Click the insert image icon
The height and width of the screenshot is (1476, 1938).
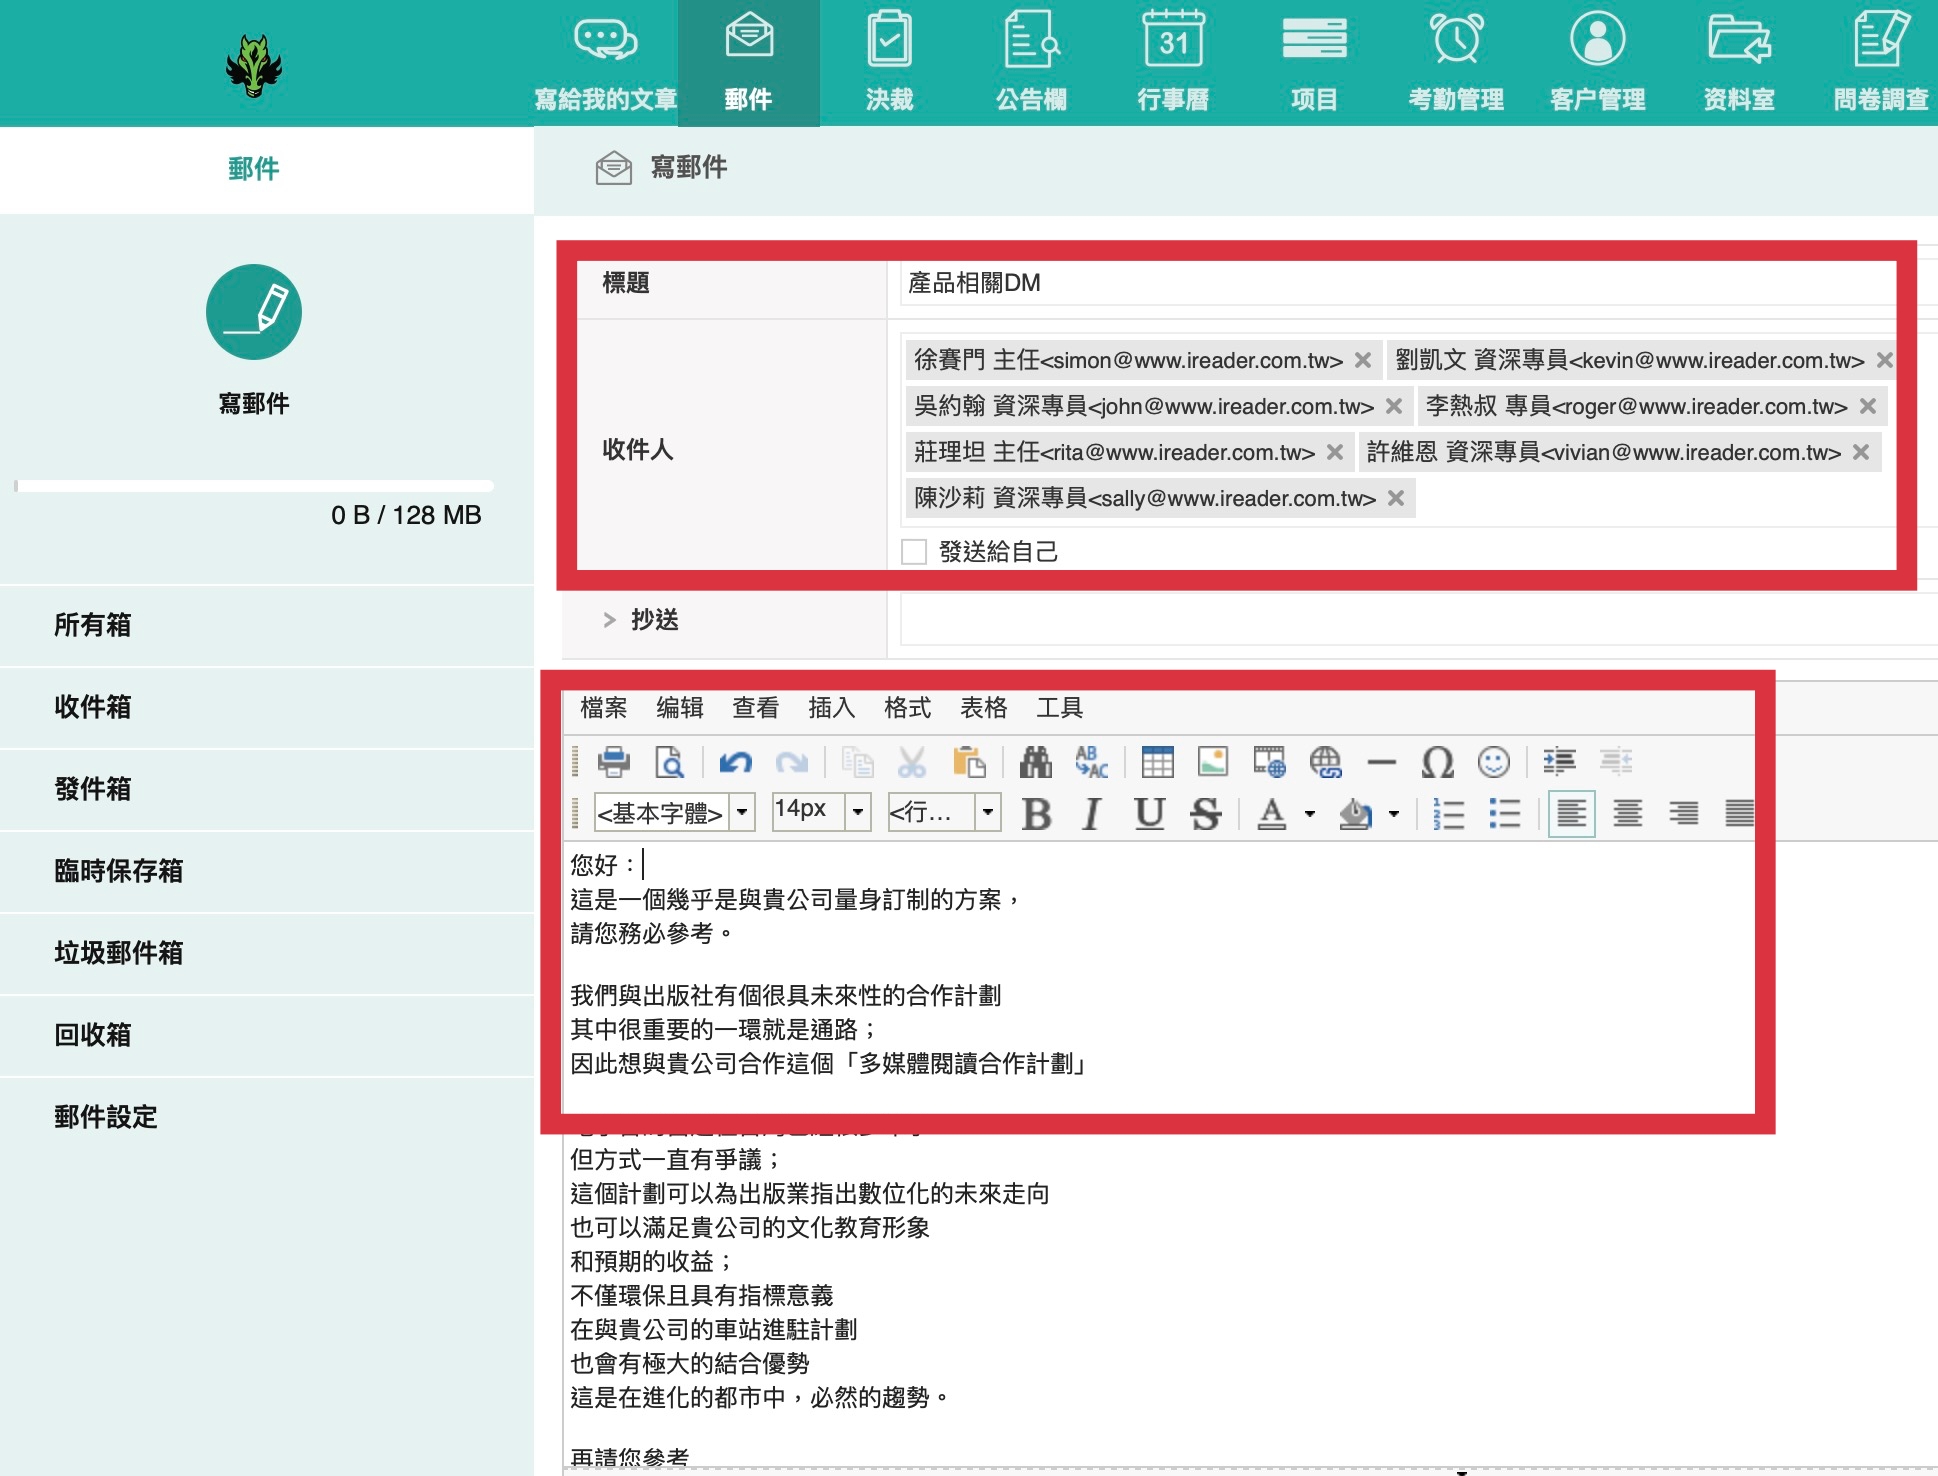pos(1213,762)
